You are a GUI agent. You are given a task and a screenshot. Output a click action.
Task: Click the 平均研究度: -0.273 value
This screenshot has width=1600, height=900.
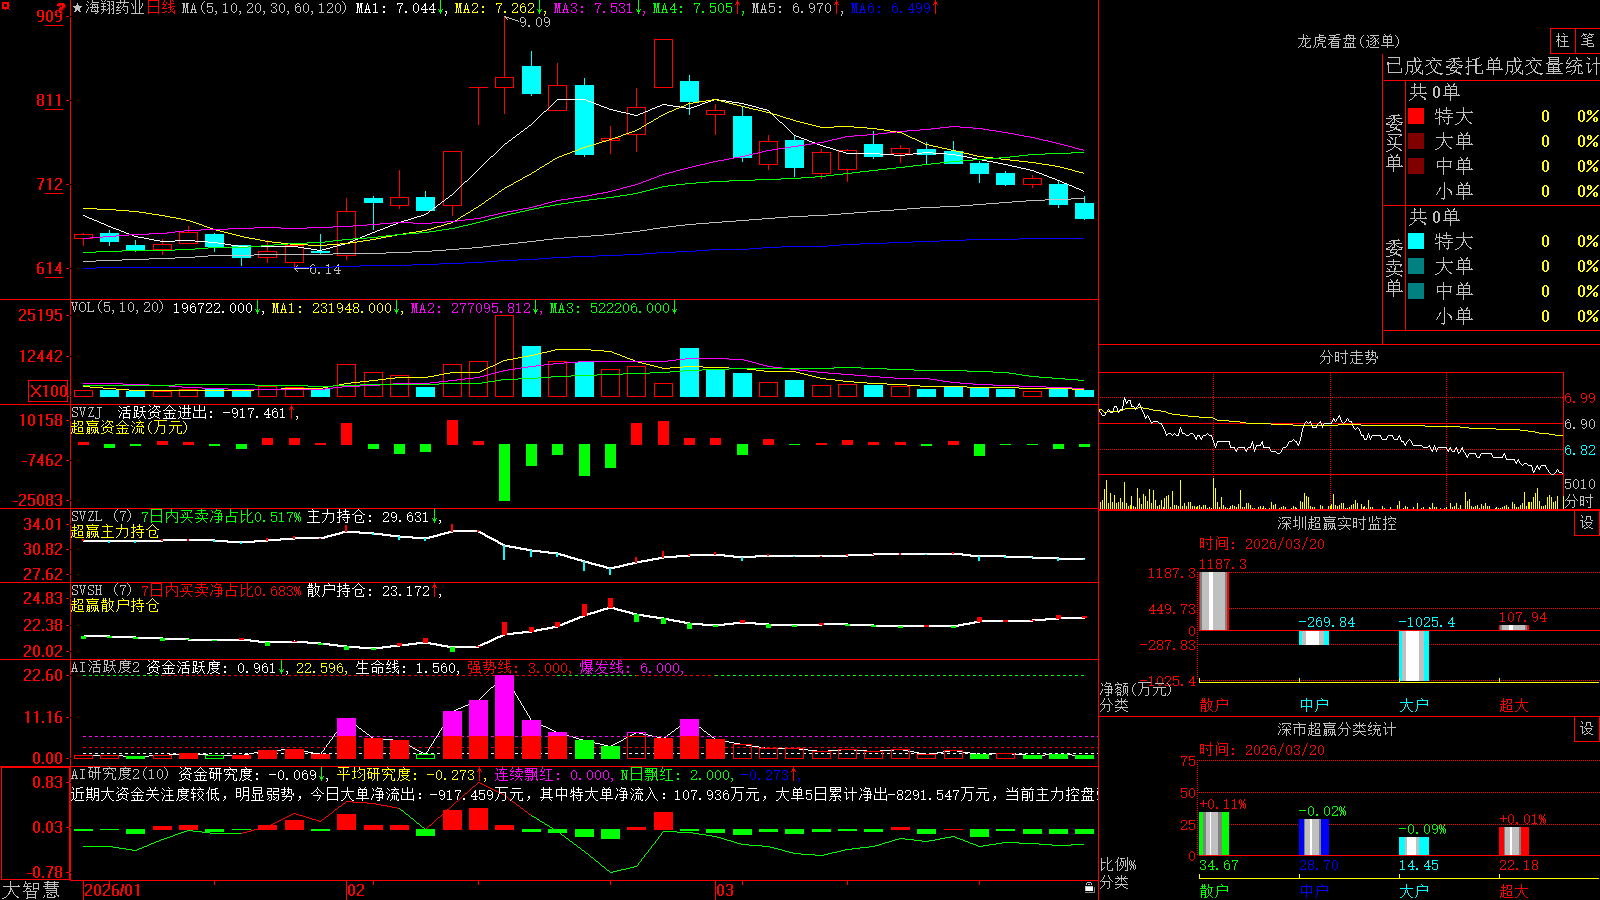(405, 775)
